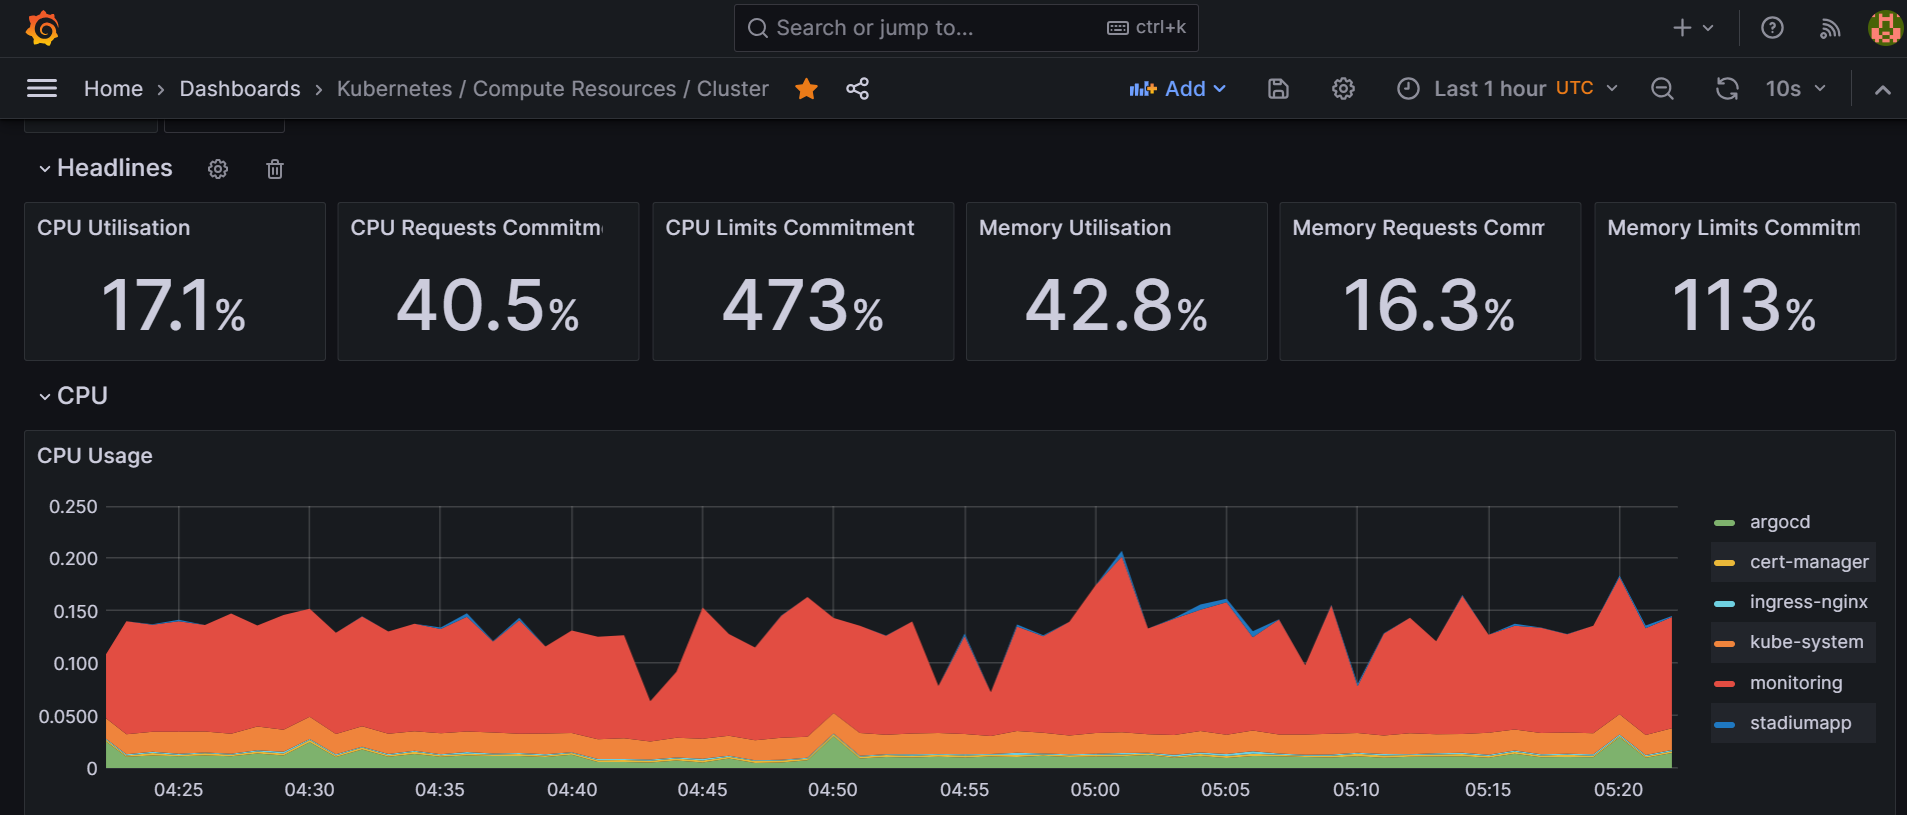This screenshot has height=815, width=1907.
Task: Open the plus new-item dropdown
Action: tap(1693, 28)
